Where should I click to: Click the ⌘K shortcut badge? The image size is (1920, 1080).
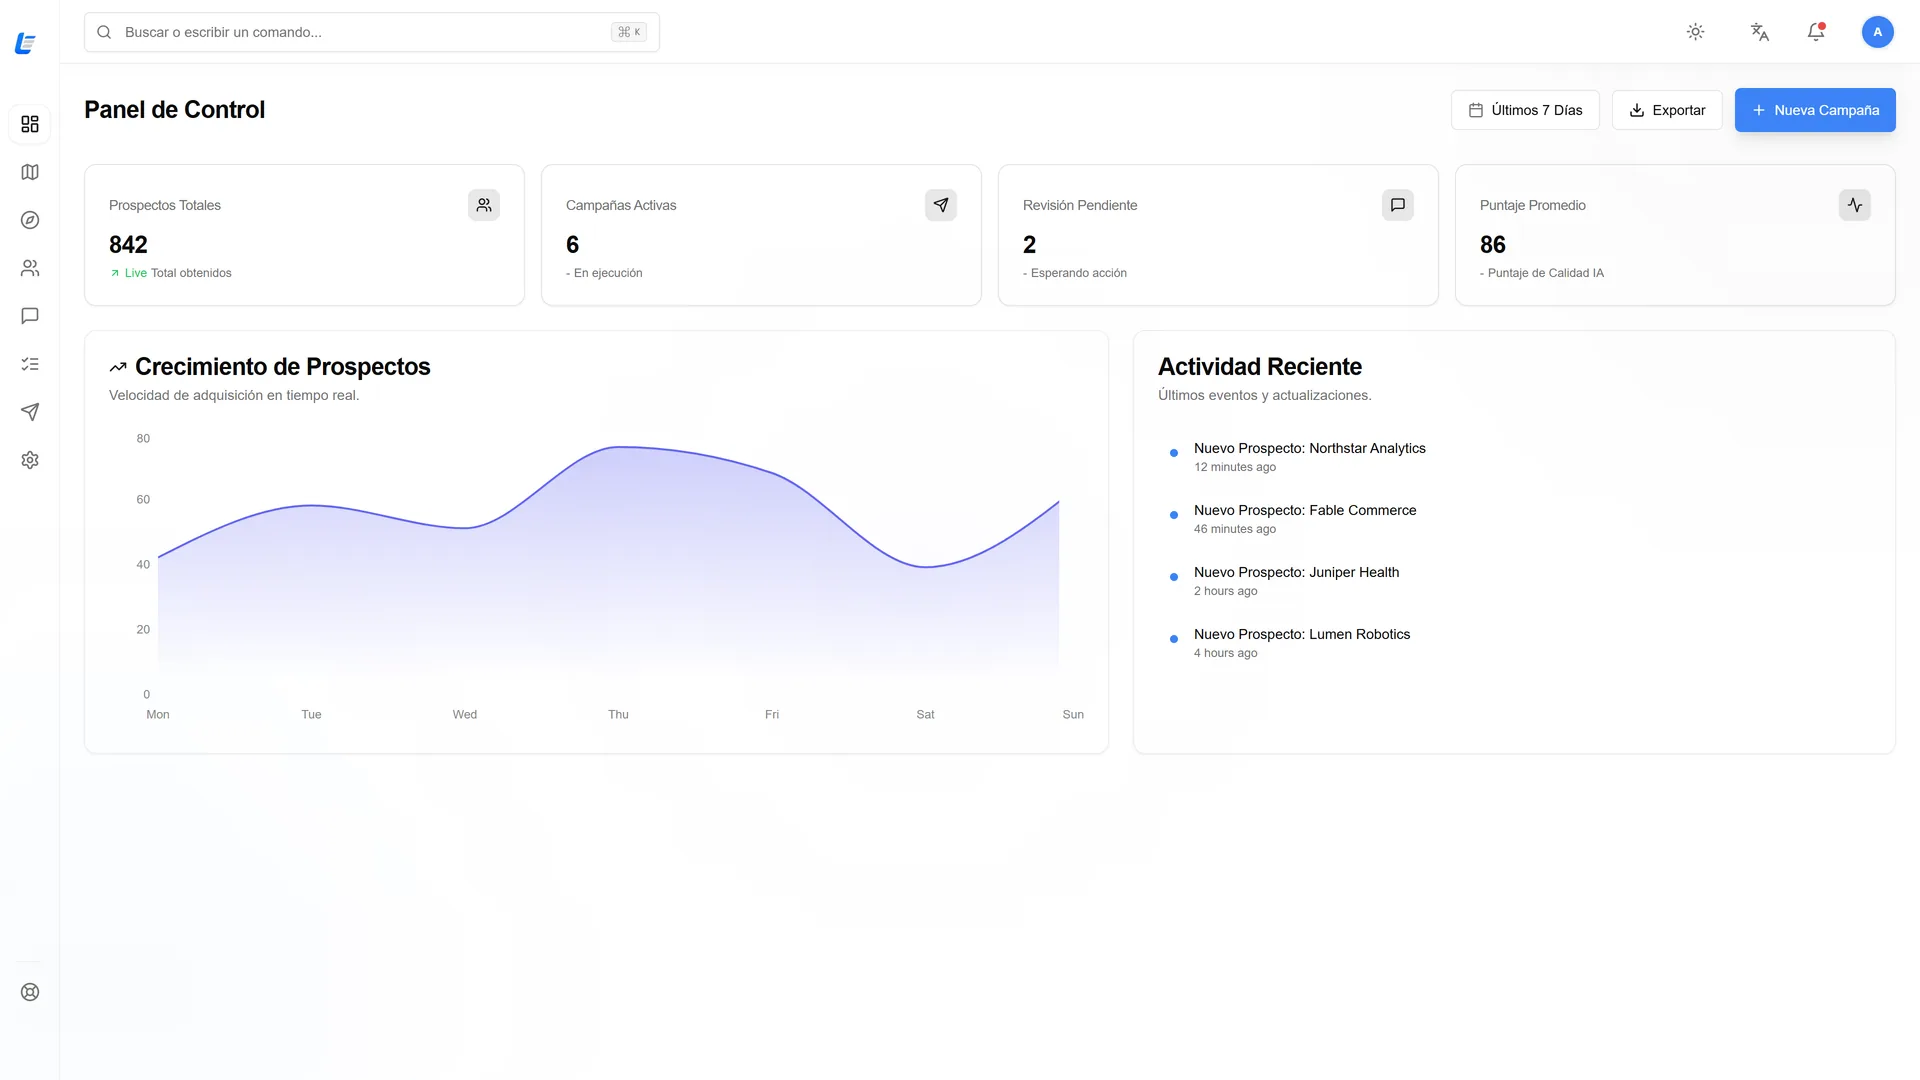pyautogui.click(x=629, y=32)
